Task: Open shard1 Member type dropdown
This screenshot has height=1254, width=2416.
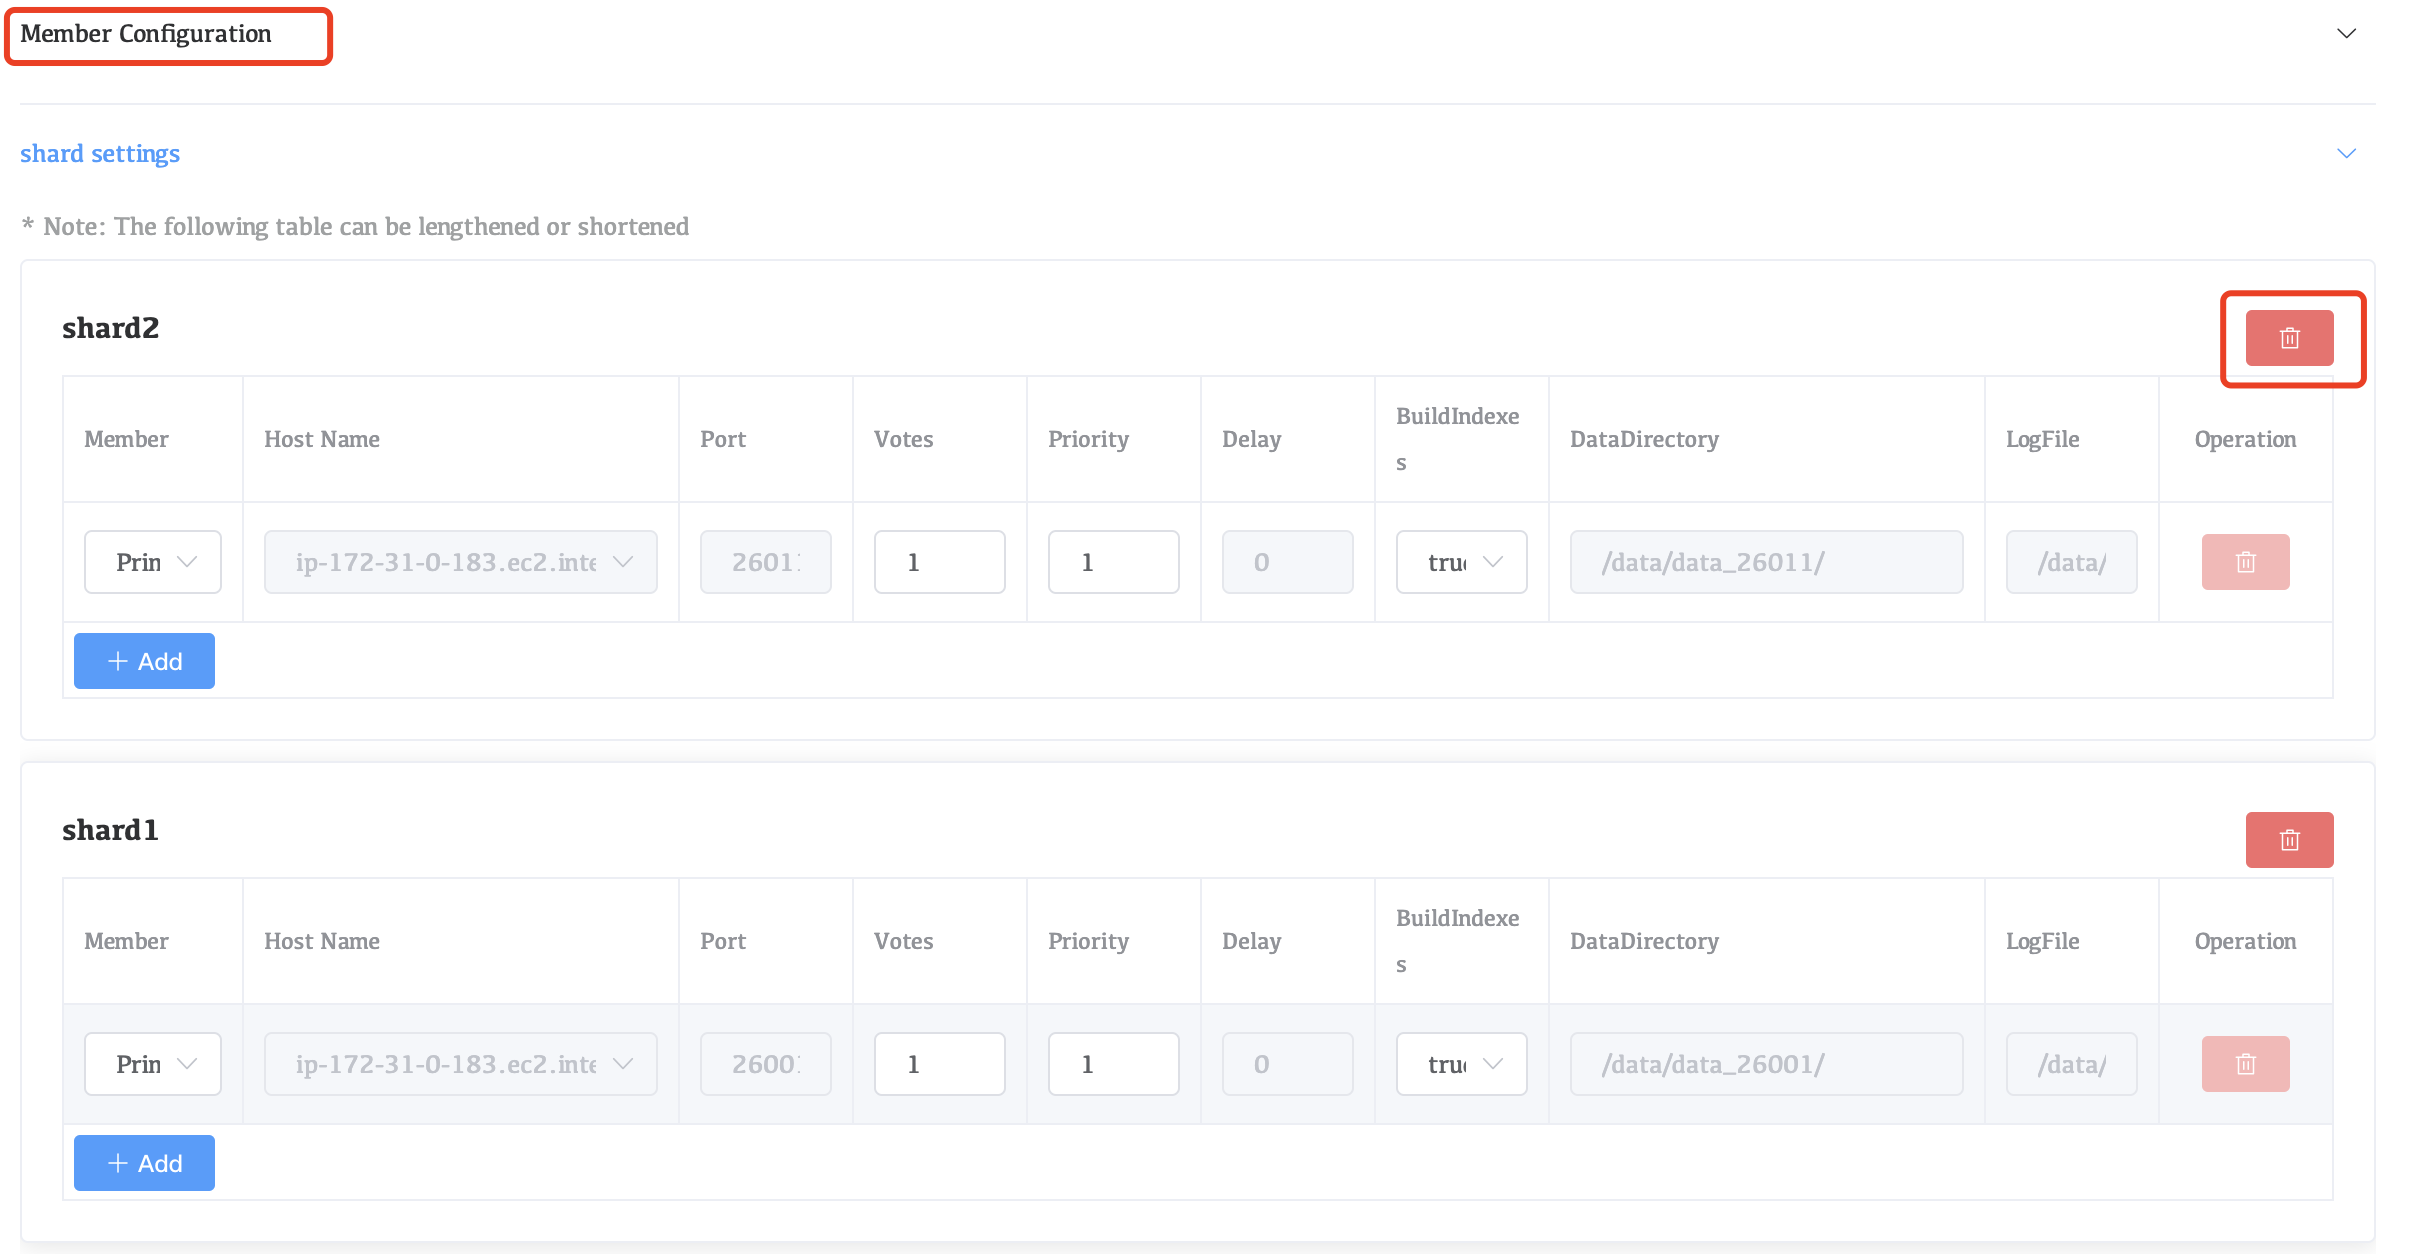Action: pyautogui.click(x=153, y=1064)
